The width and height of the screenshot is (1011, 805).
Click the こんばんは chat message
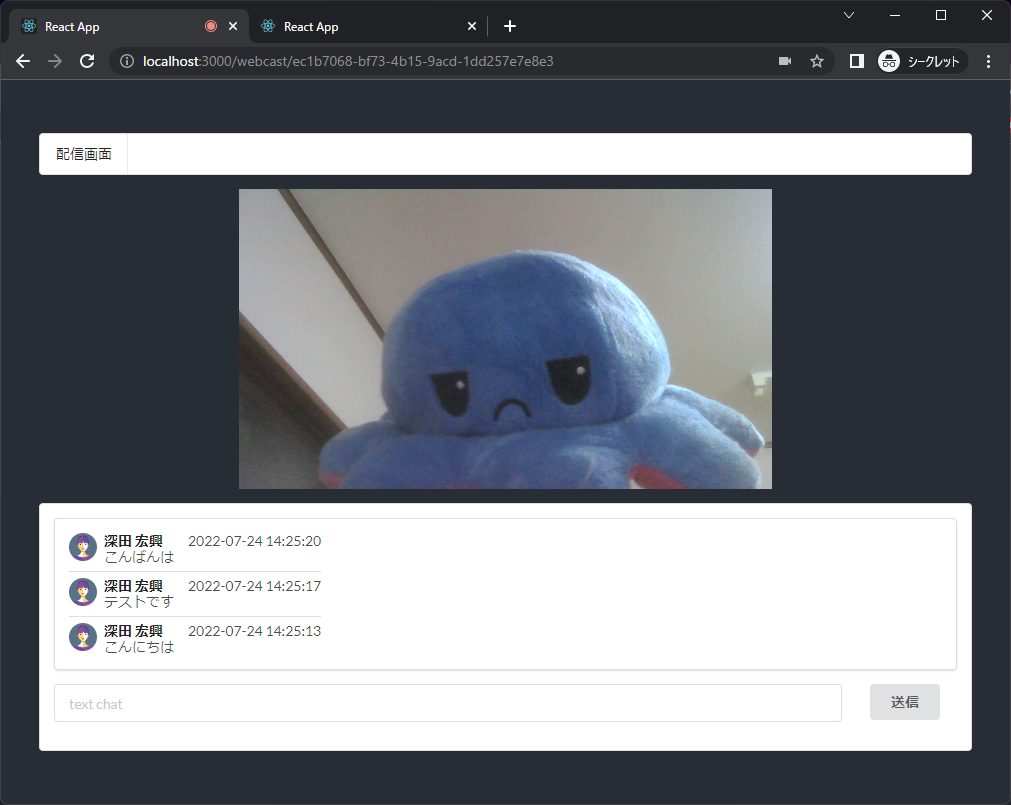[x=139, y=557]
